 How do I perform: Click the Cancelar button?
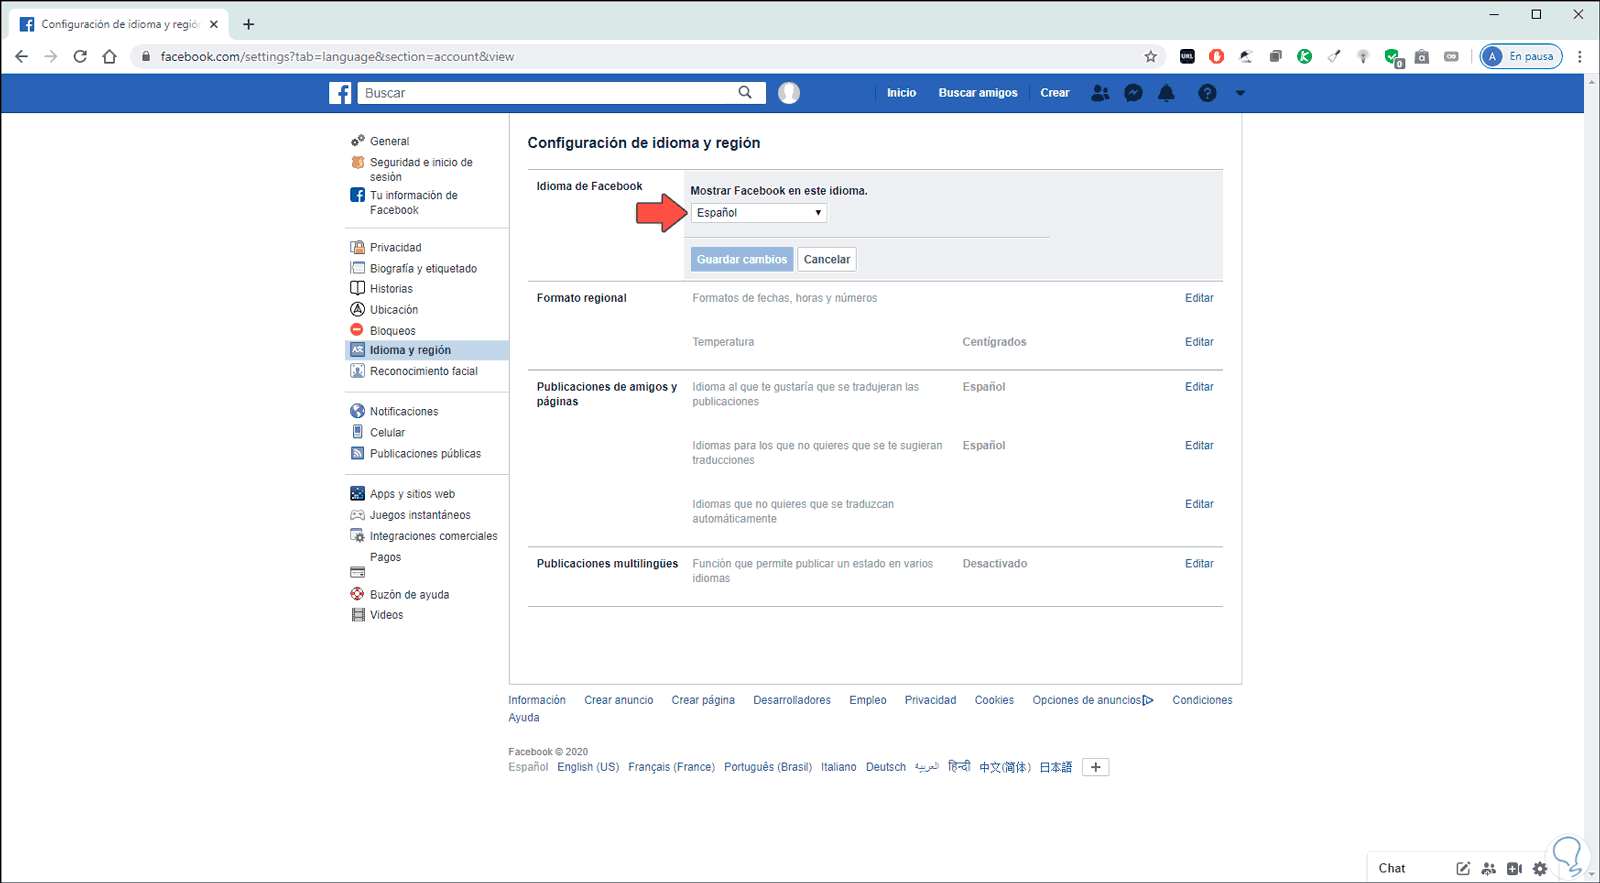827,259
